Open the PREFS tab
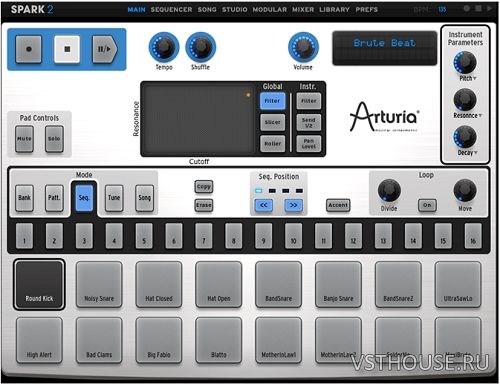The height and width of the screenshot is (385, 500). tap(367, 10)
